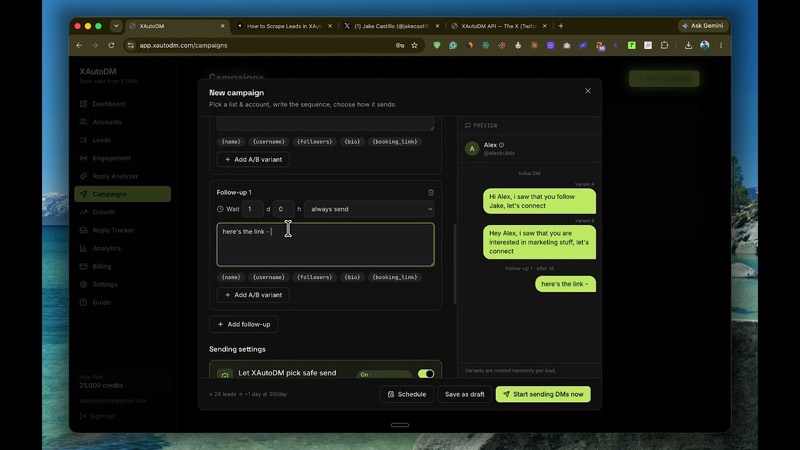
Task: Open Billing in sidebar
Action: [x=122, y=266]
